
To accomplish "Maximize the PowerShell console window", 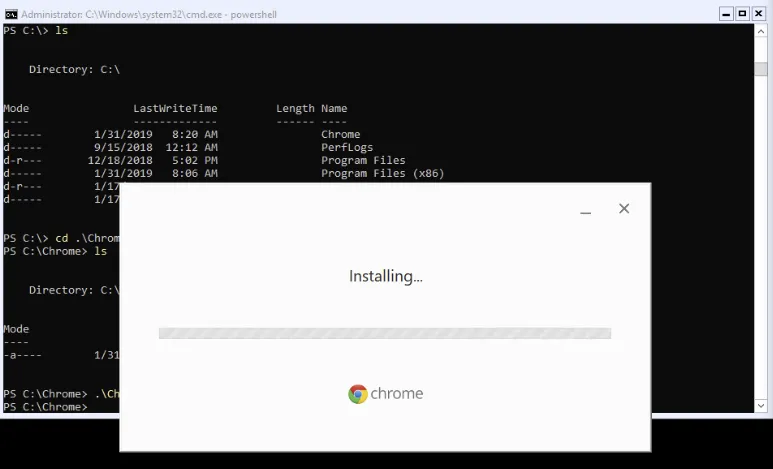I will pyautogui.click(x=742, y=14).
